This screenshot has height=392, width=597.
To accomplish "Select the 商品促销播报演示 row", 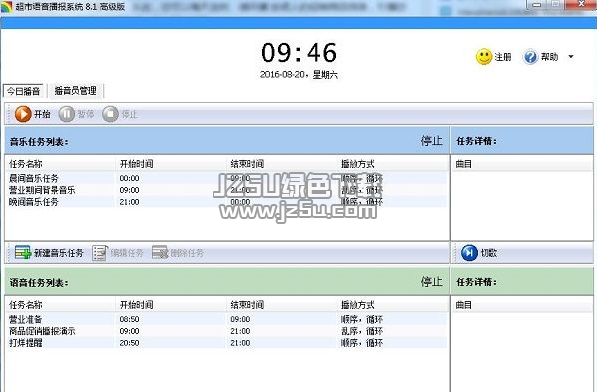I will (x=226, y=331).
